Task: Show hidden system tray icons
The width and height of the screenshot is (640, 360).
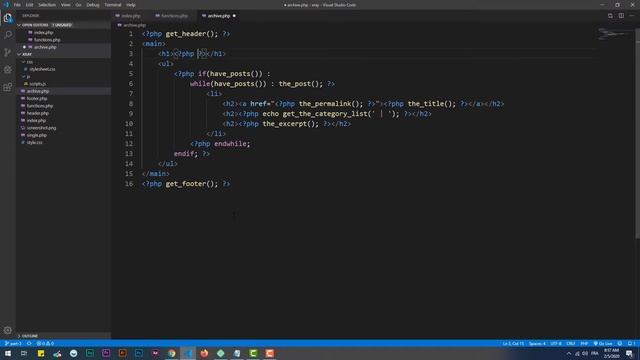Action: (x=569, y=353)
